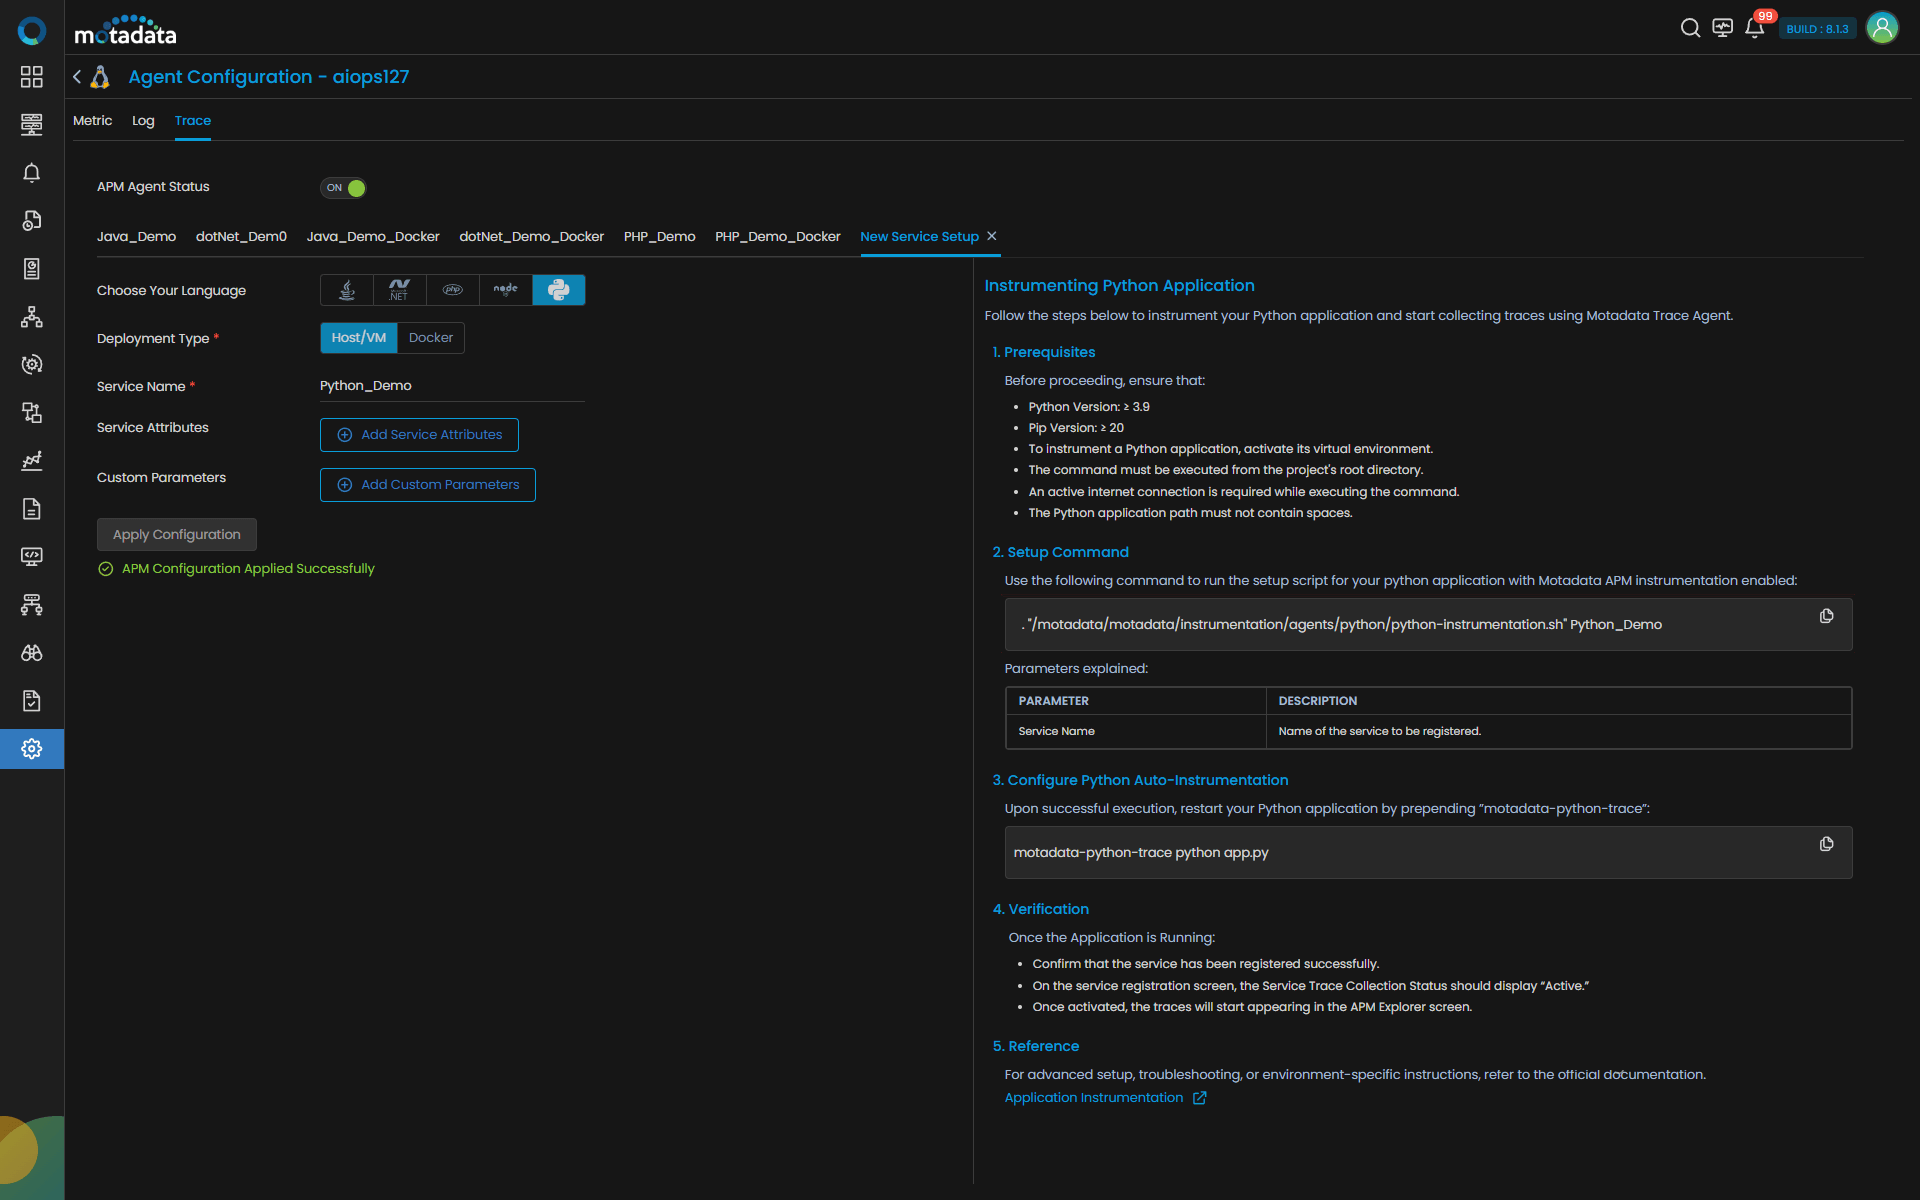Open notifications bell in top bar
The image size is (1920, 1200).
coord(1754,28)
